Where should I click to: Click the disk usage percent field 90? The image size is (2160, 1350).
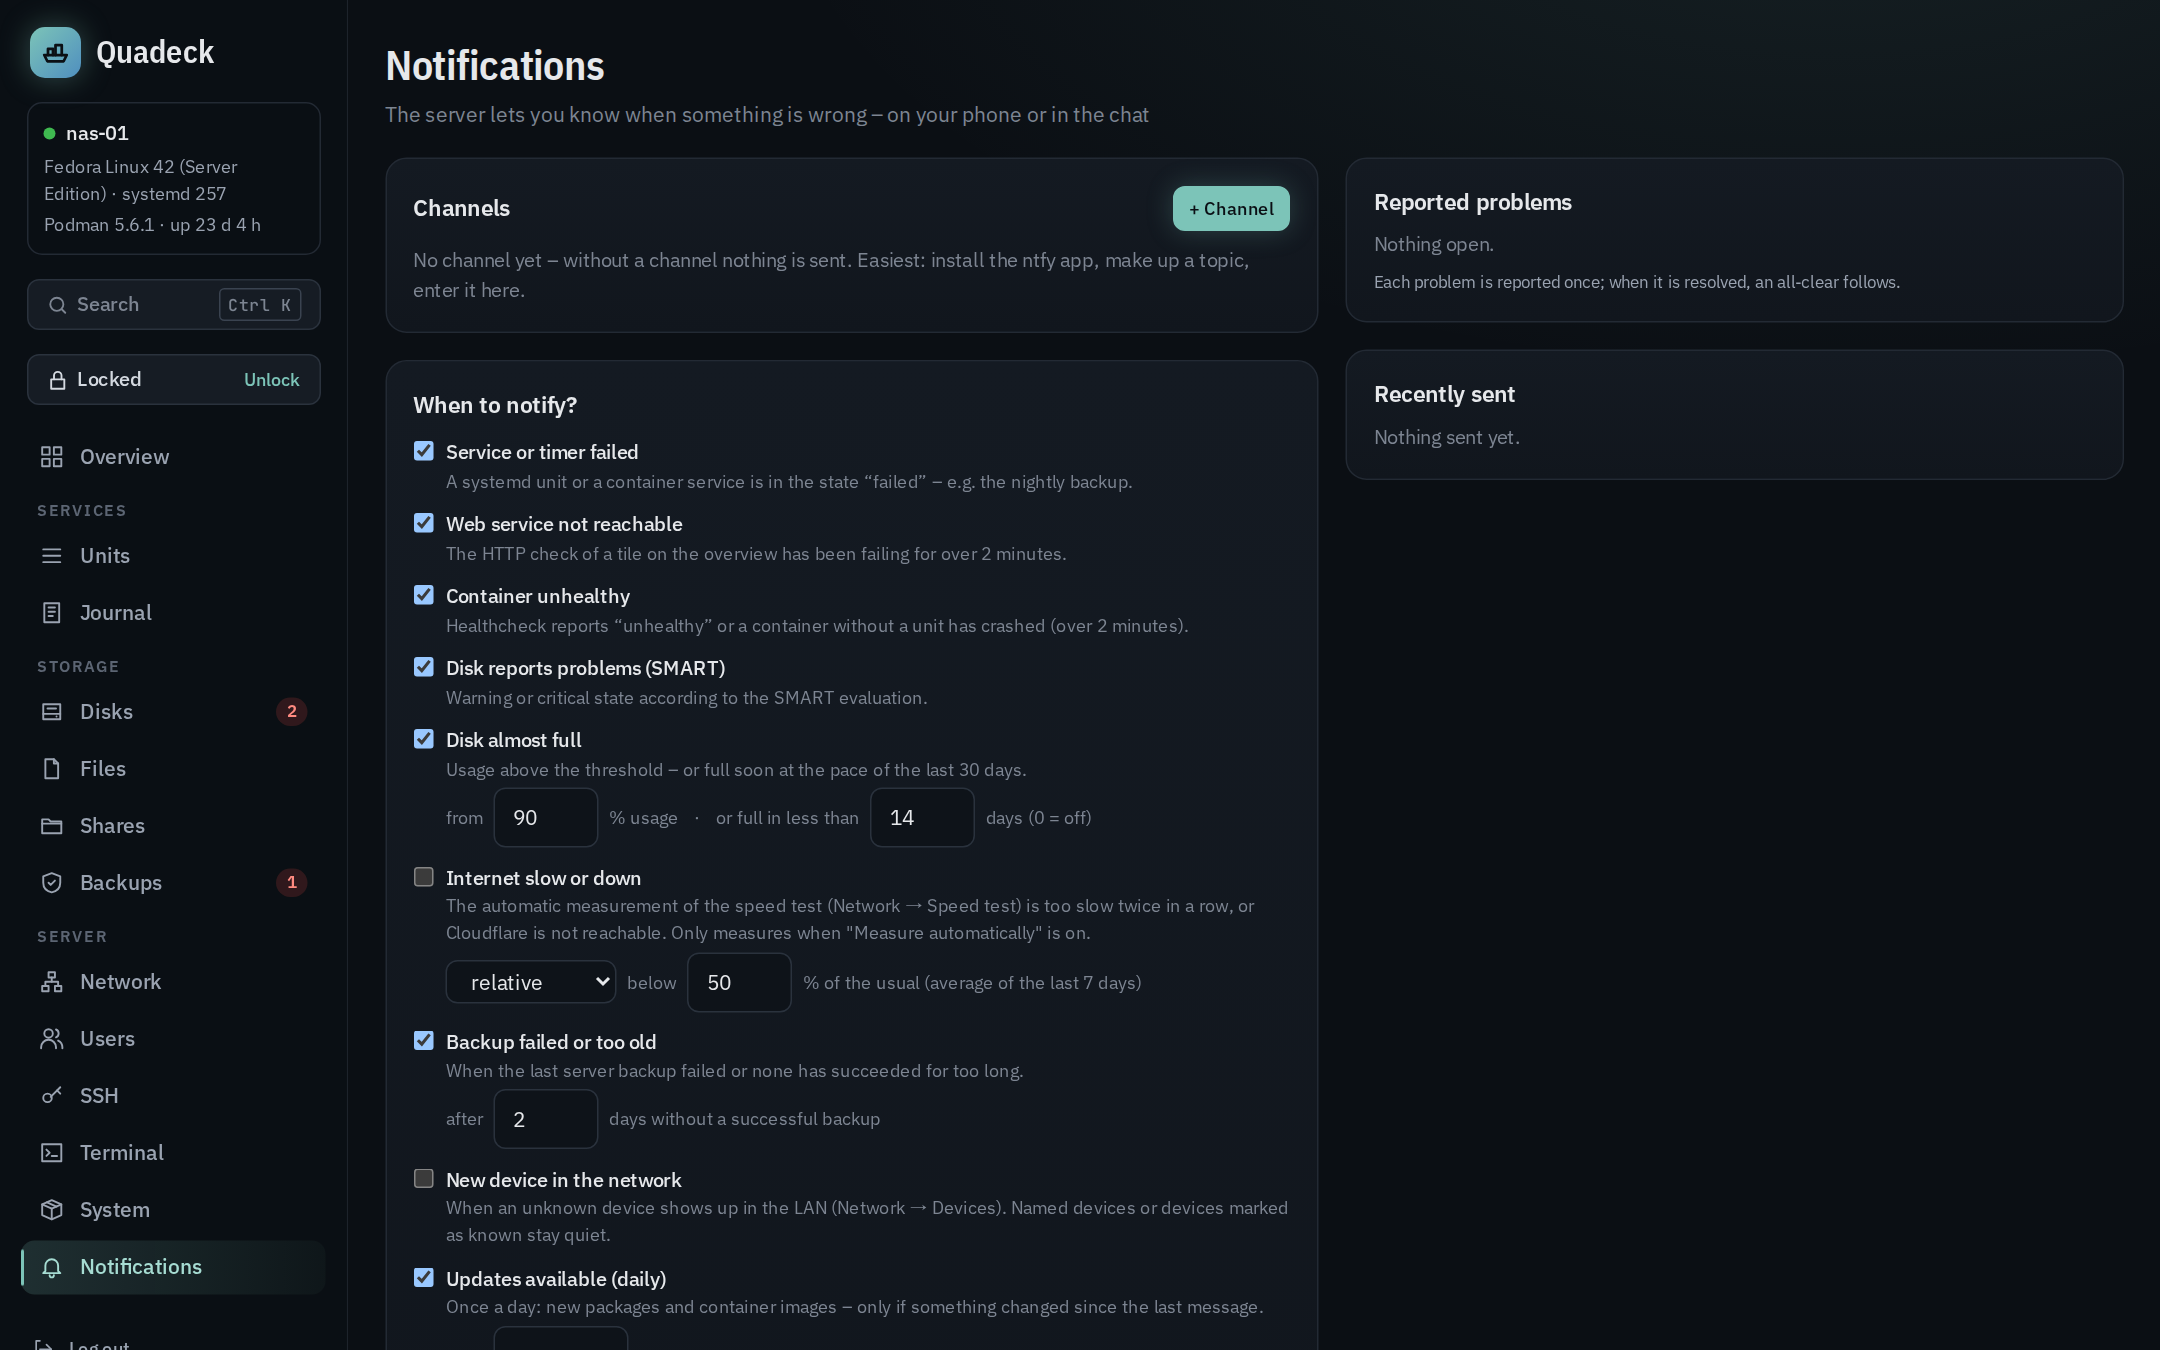pyautogui.click(x=546, y=818)
